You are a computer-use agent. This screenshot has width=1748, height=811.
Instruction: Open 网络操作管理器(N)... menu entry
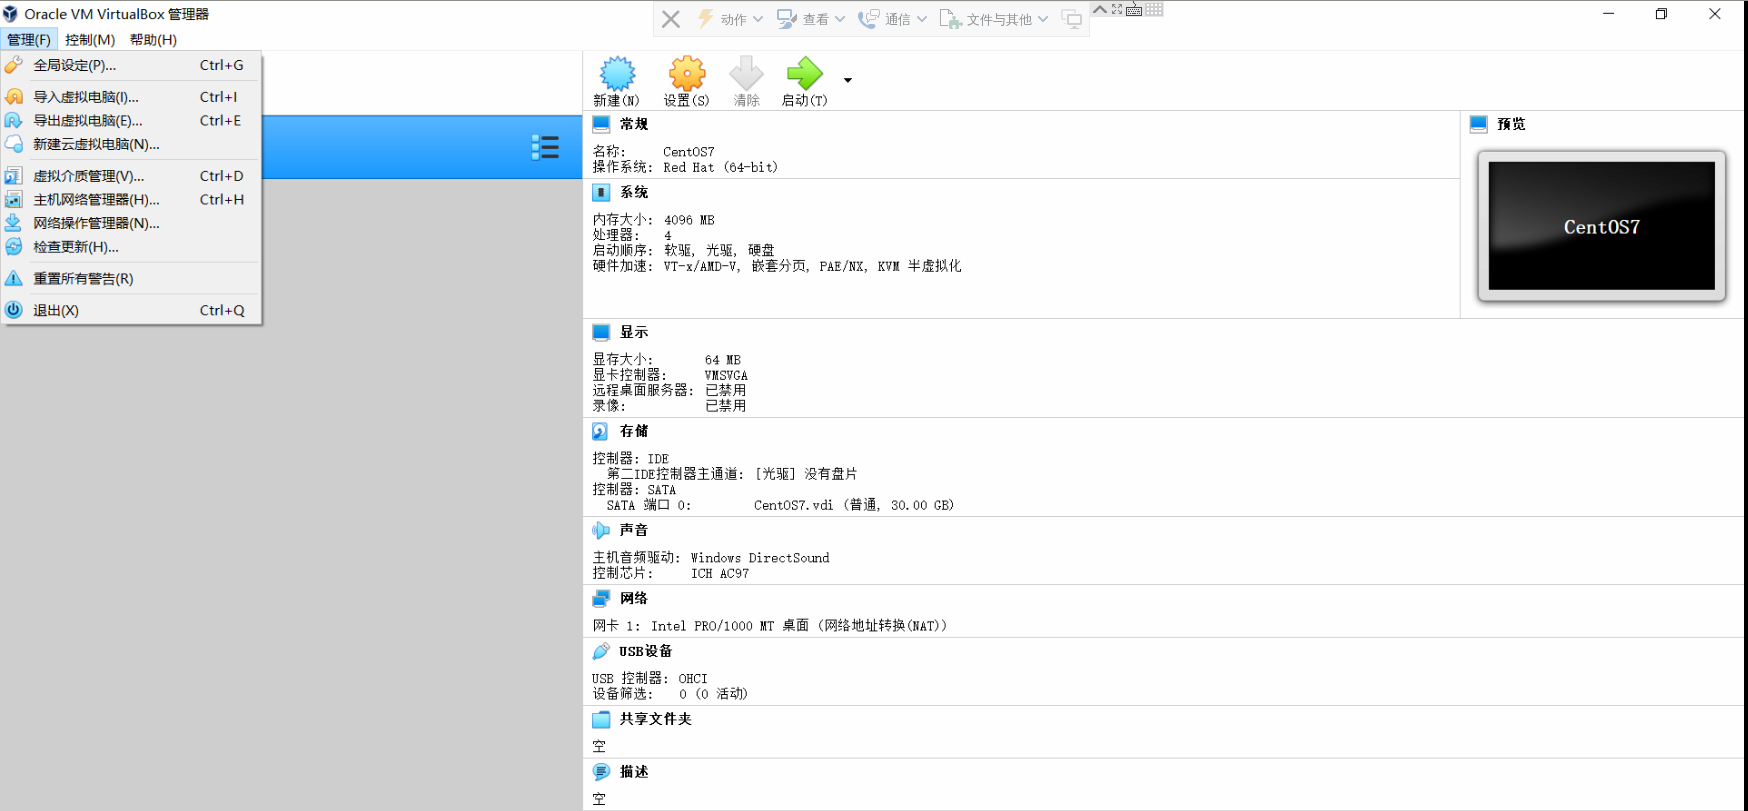pyautogui.click(x=131, y=223)
